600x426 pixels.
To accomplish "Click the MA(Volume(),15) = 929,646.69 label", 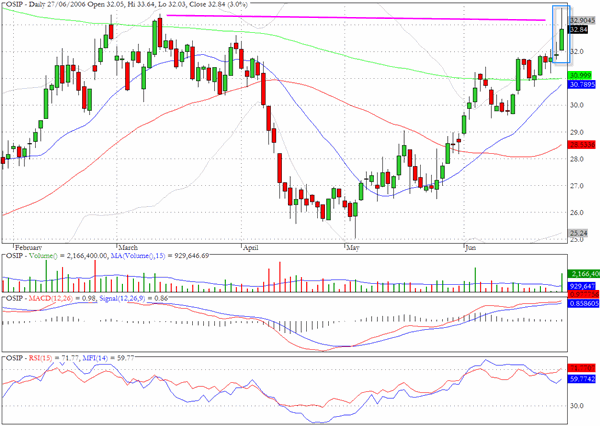I will coord(160,256).
